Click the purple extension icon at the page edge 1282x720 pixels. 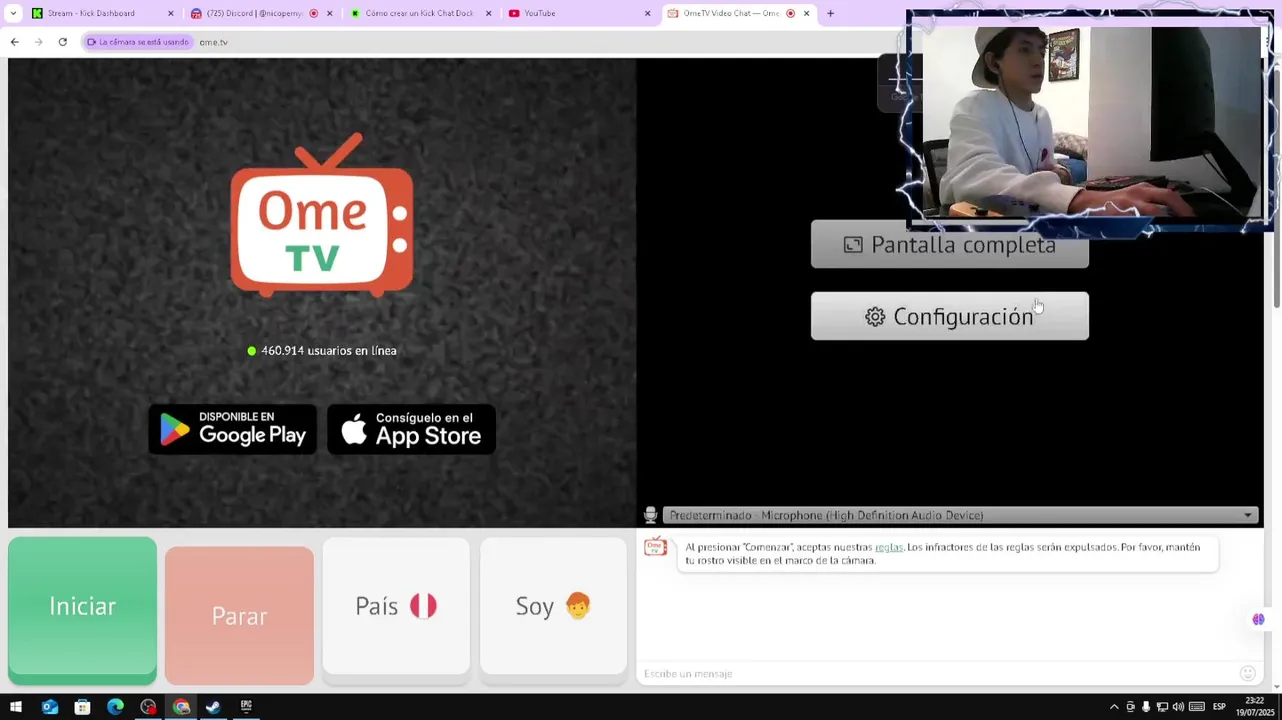1258,620
